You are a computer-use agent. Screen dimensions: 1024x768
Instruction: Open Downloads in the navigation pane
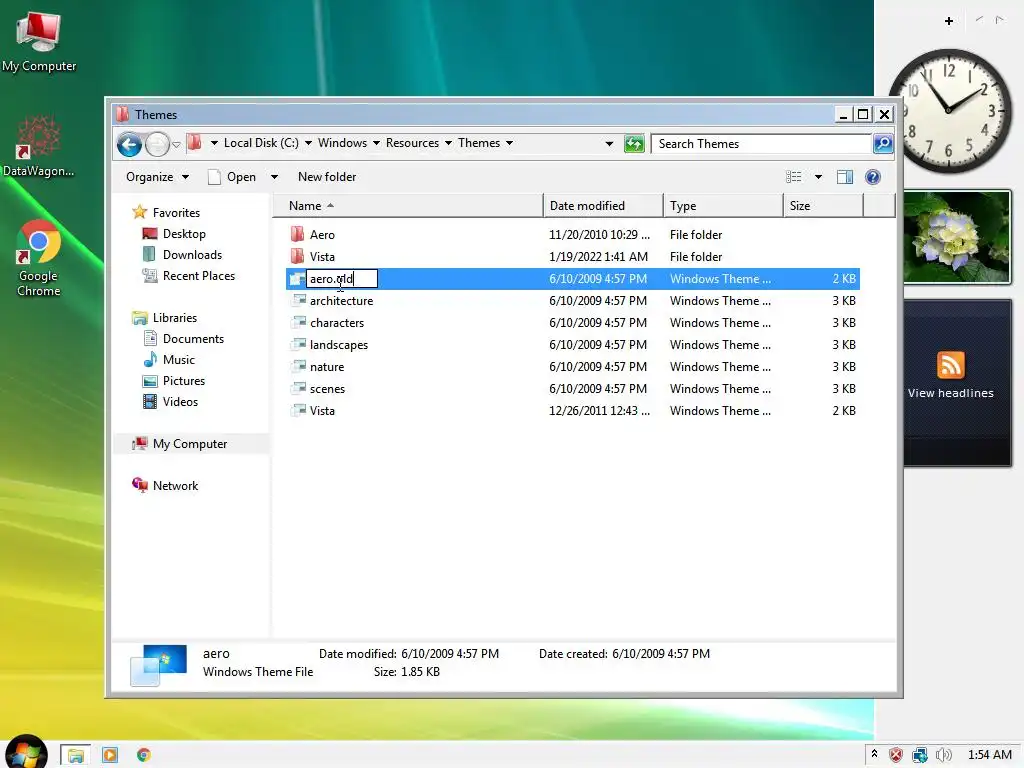pyautogui.click(x=182, y=255)
